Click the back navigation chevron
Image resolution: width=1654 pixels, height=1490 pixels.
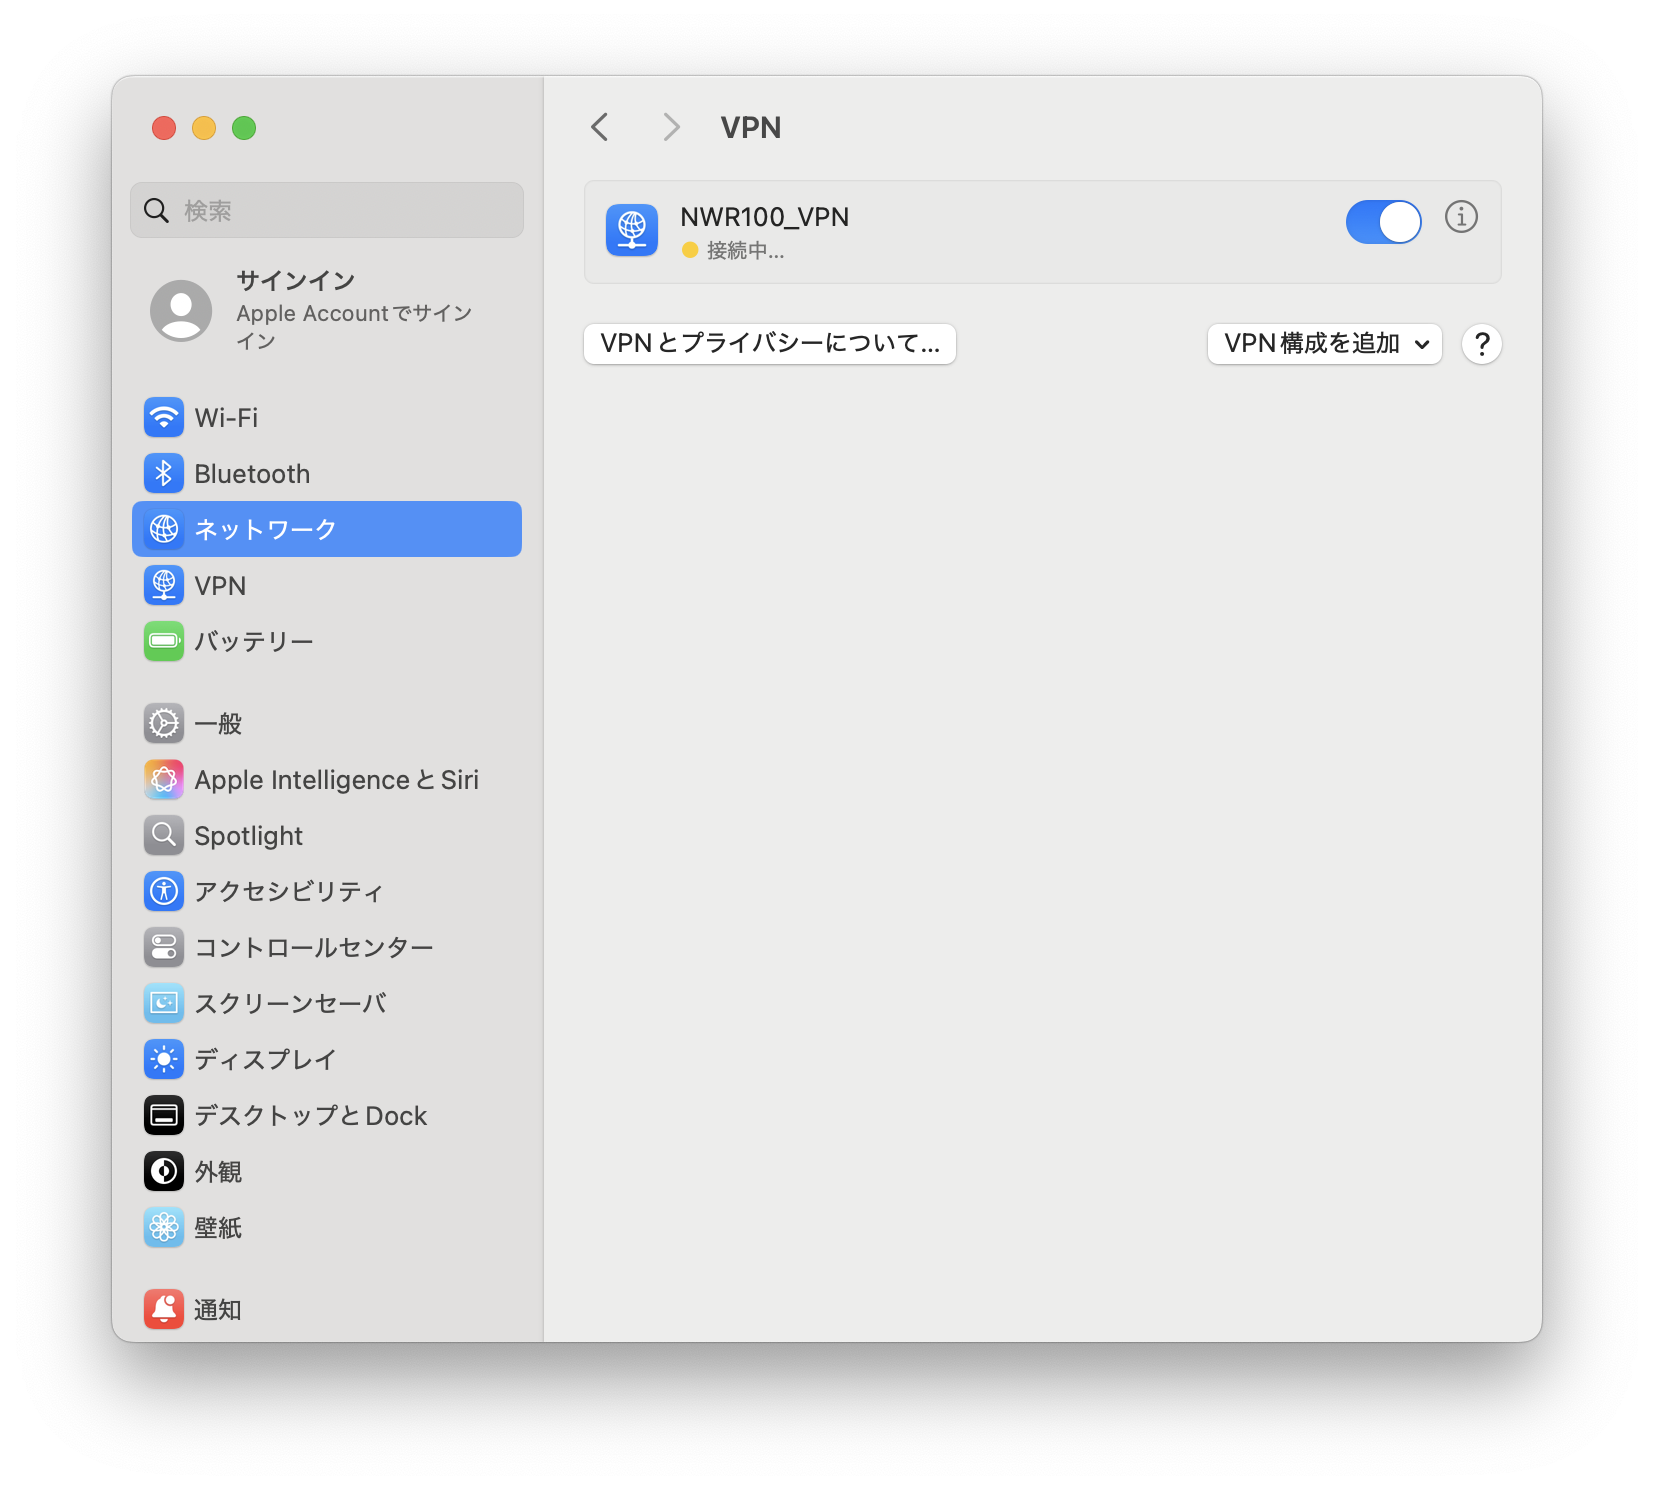click(599, 127)
